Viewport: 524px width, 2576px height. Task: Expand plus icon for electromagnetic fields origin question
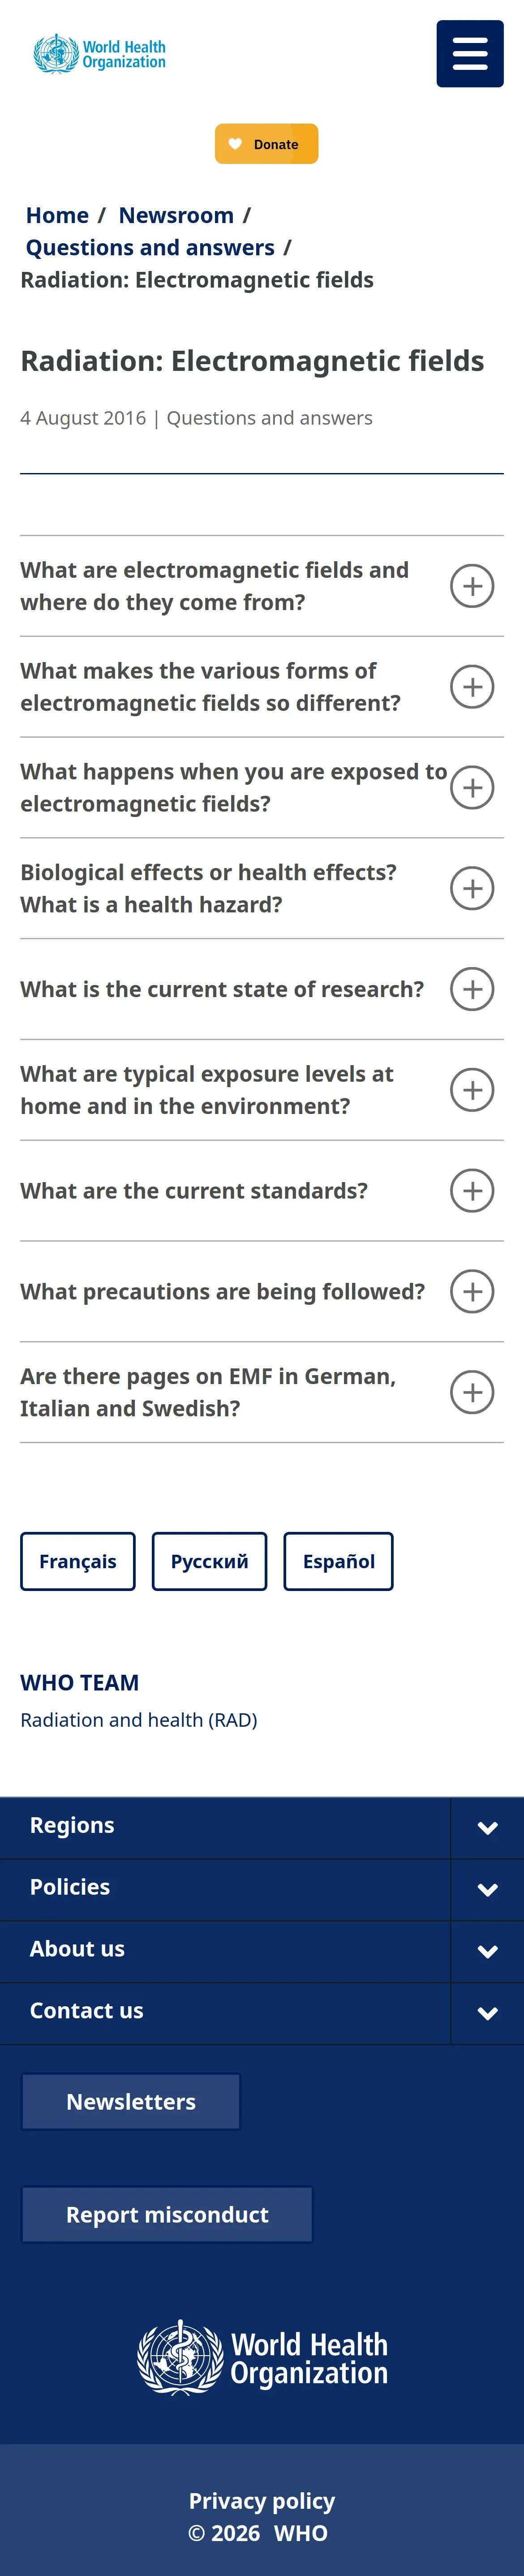pos(472,586)
